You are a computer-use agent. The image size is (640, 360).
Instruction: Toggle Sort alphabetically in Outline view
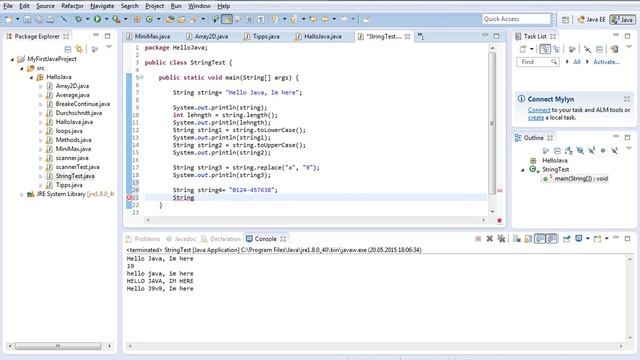(569, 151)
